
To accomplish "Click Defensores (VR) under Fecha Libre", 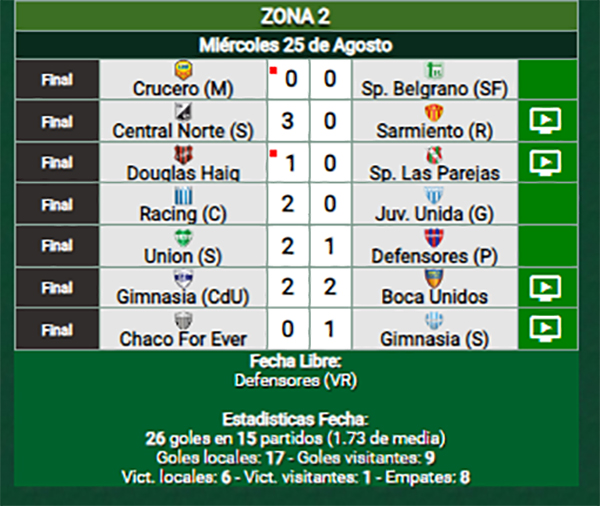I will click(296, 380).
